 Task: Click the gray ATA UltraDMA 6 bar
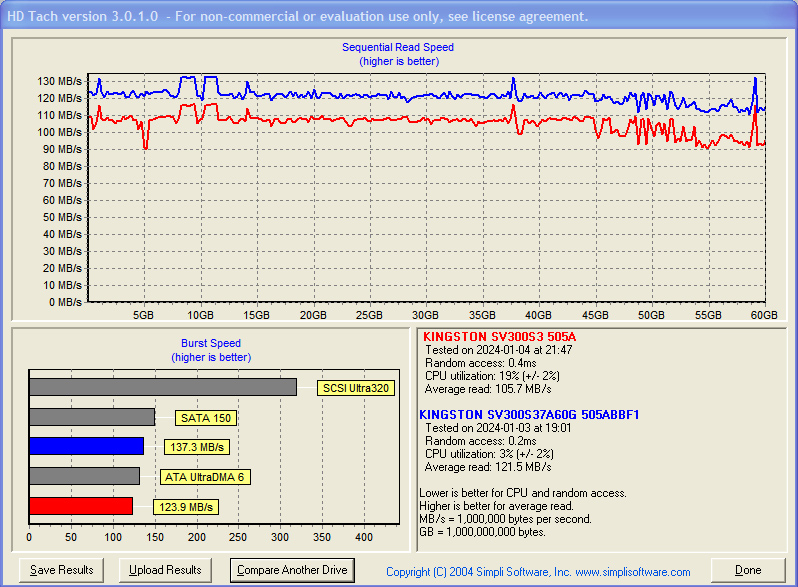click(x=84, y=476)
